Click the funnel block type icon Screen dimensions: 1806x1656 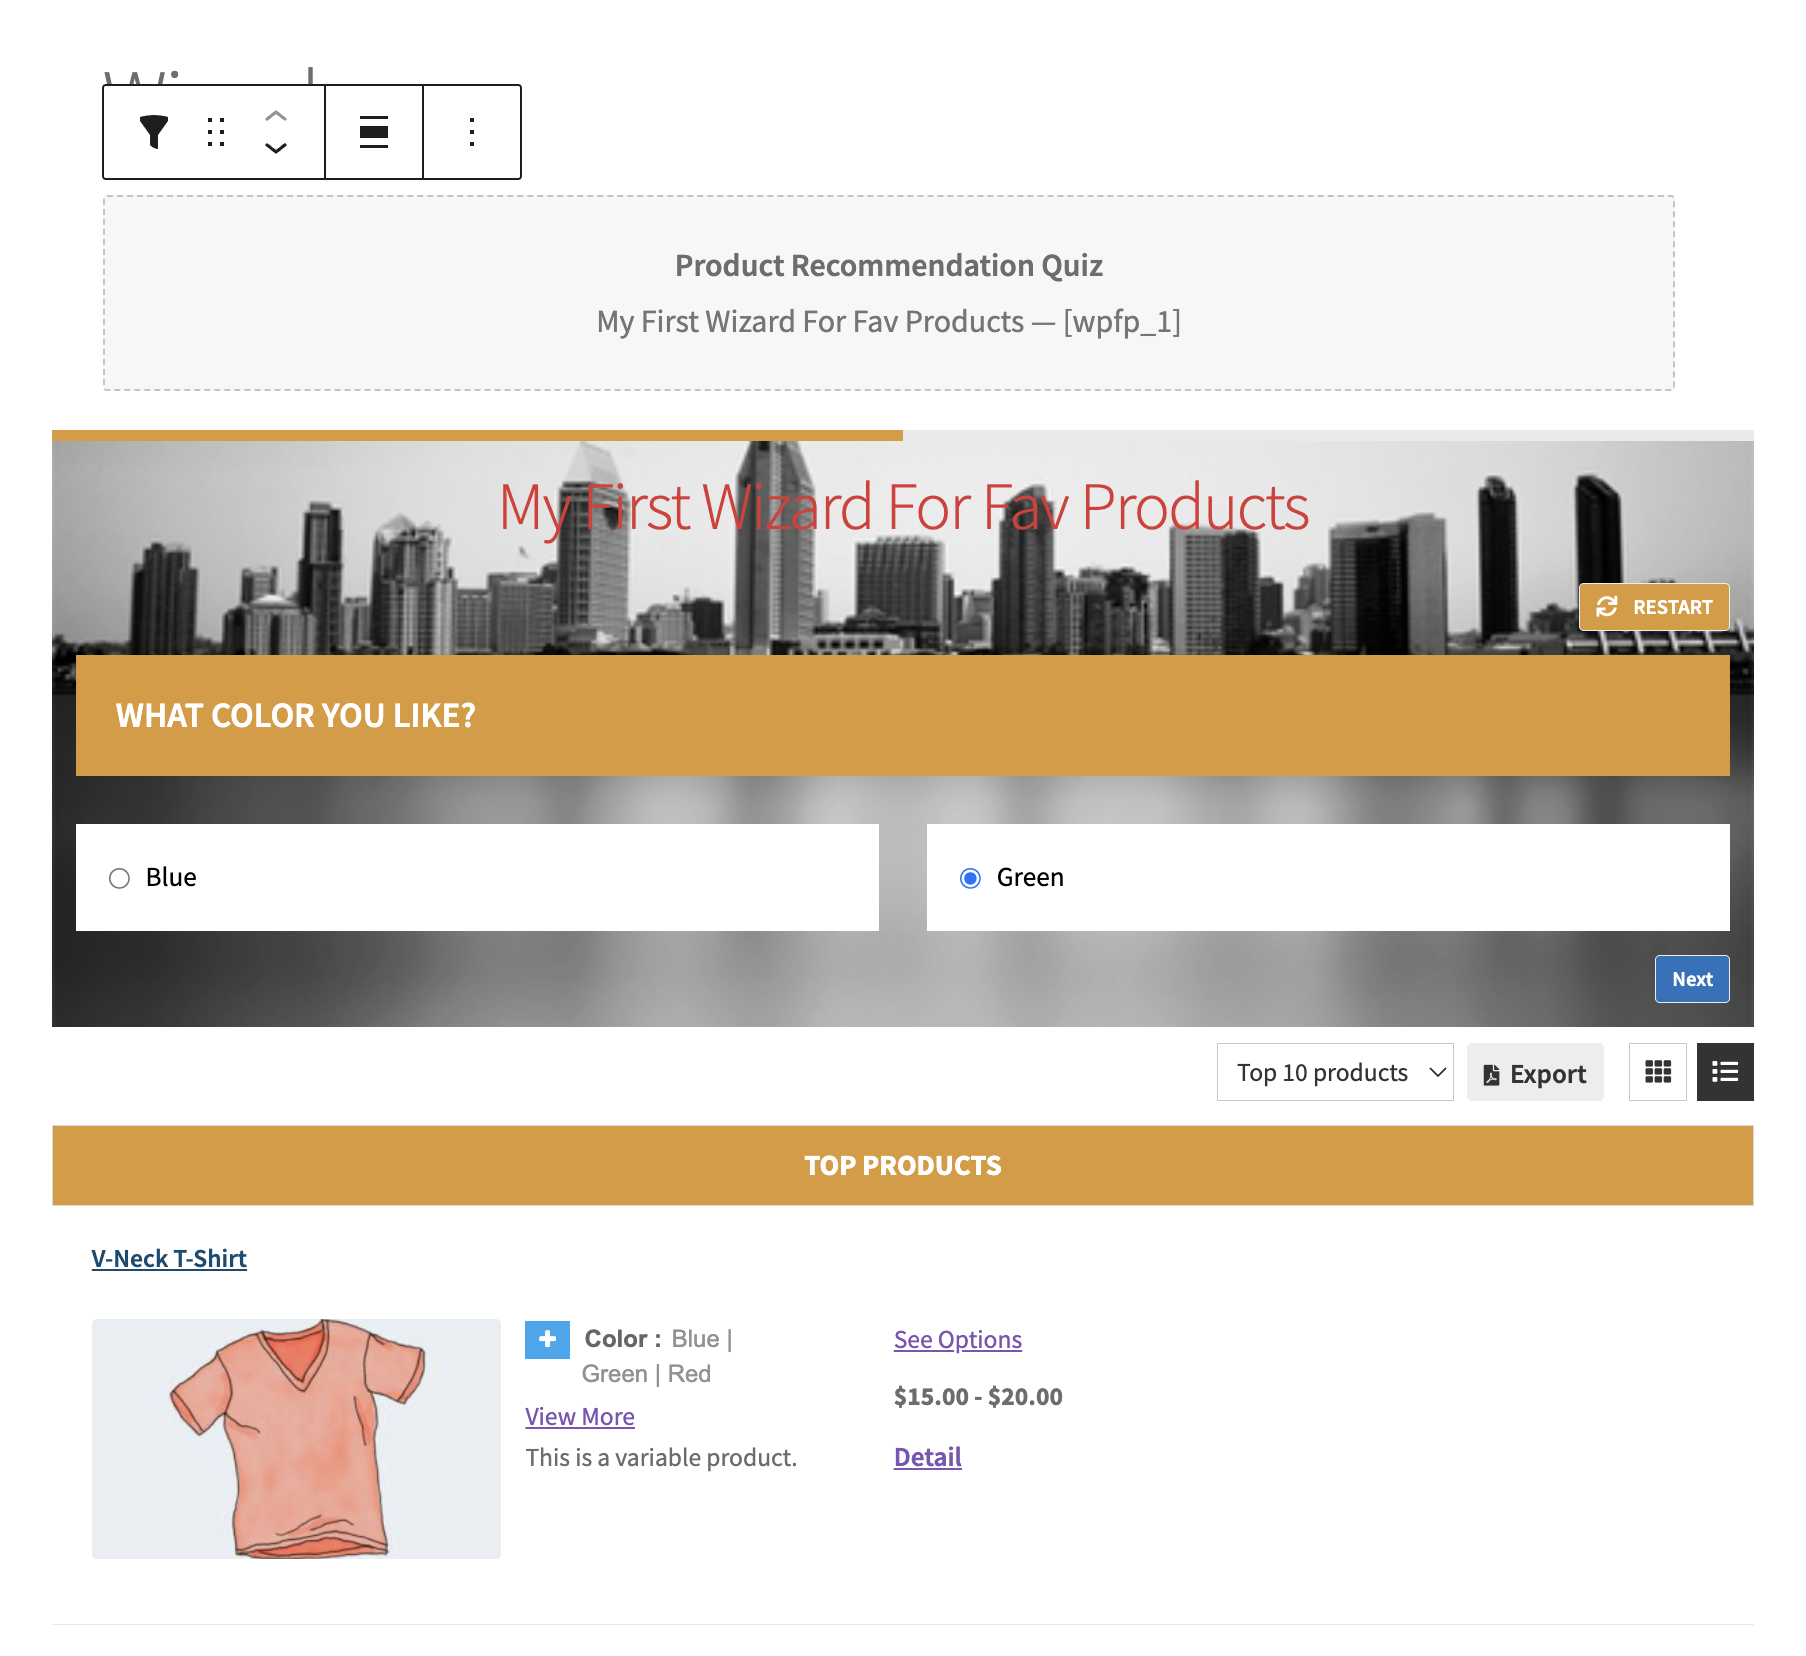coord(154,132)
